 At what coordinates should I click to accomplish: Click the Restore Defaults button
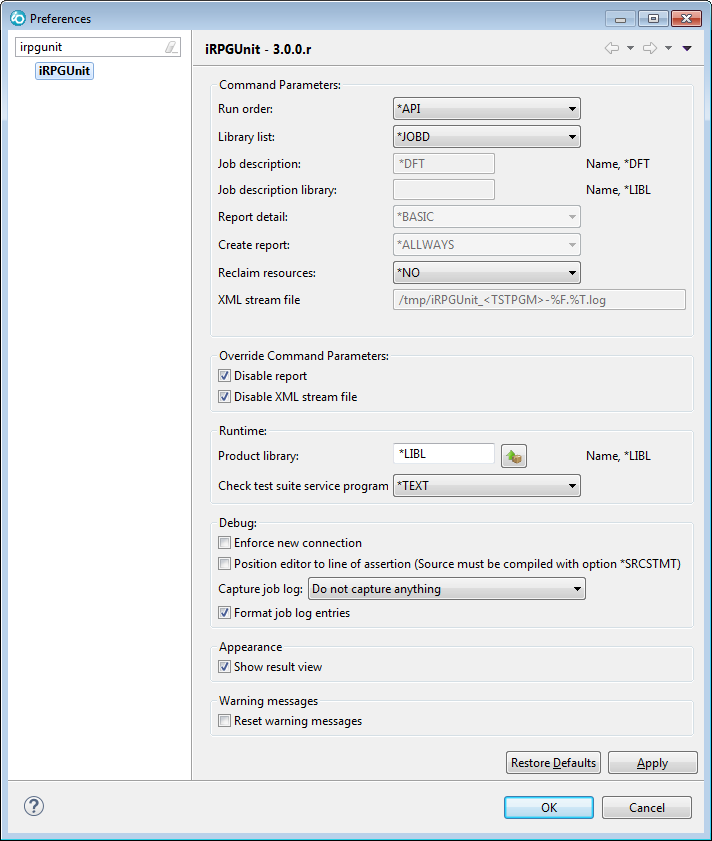(x=553, y=763)
